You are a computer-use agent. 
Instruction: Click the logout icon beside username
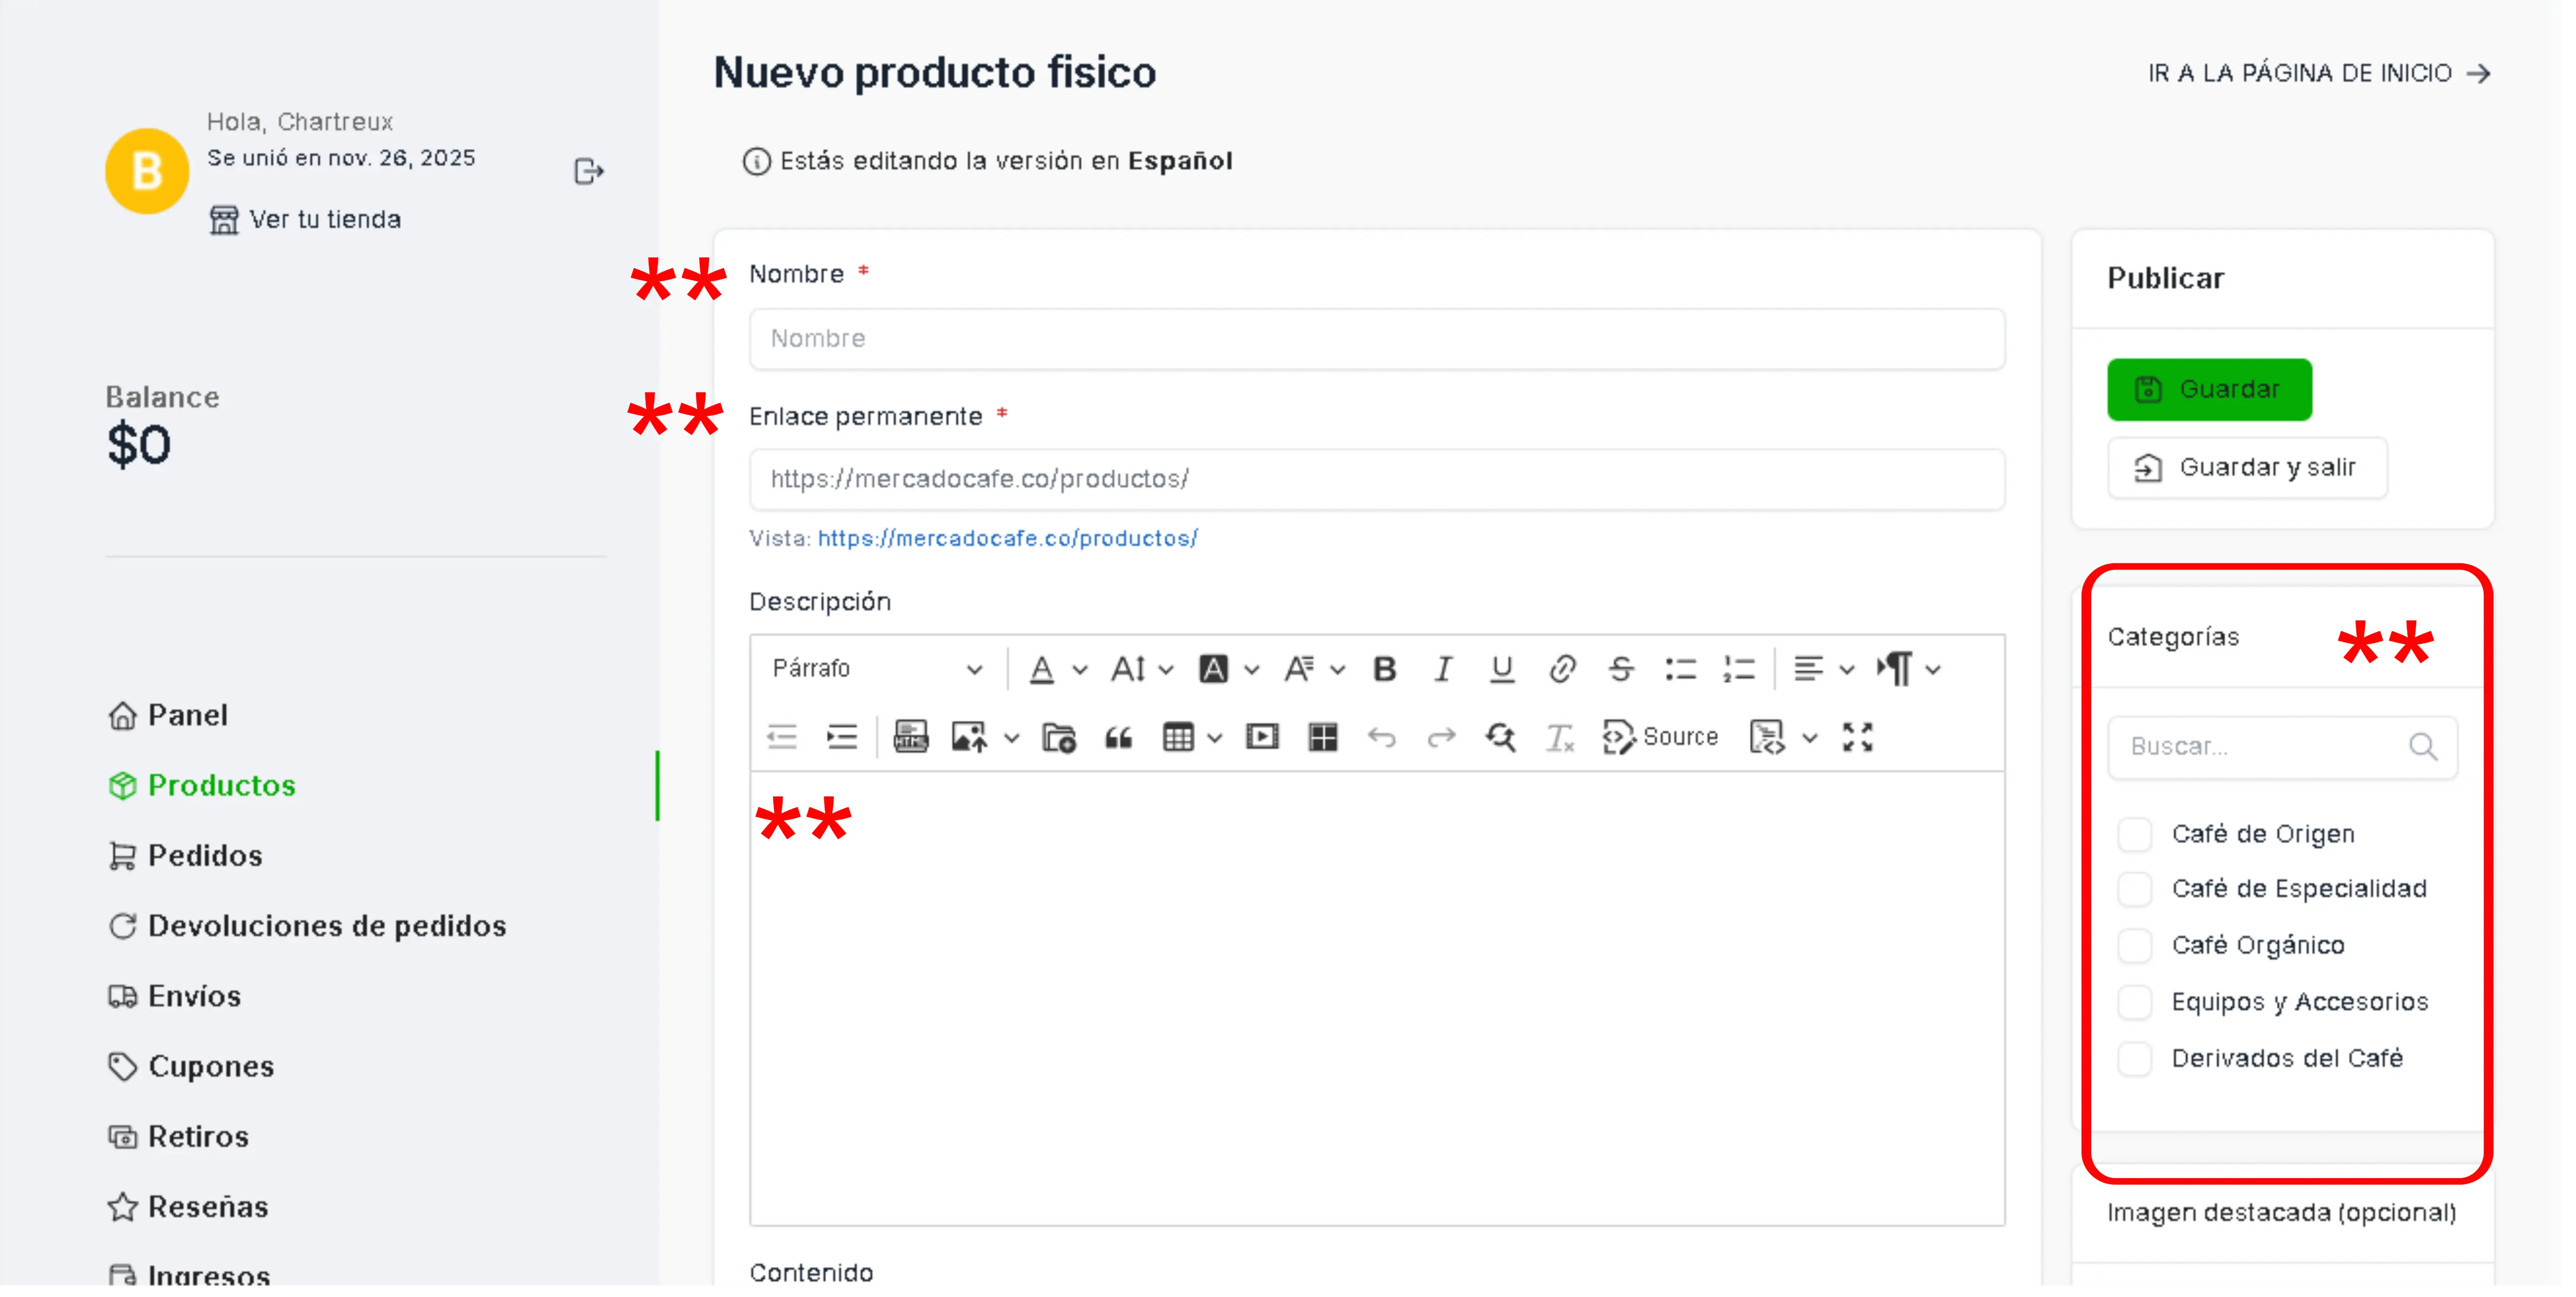588,172
